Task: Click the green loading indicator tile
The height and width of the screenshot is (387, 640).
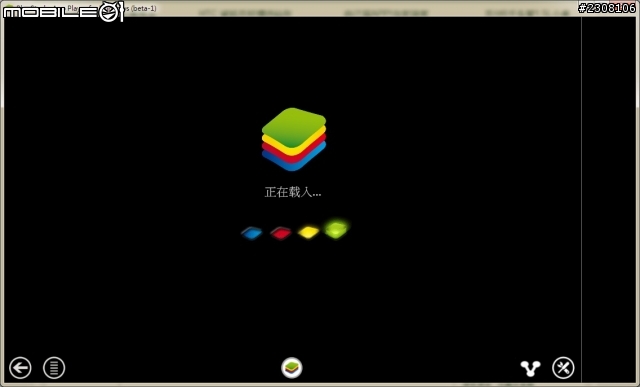Action: pos(336,229)
